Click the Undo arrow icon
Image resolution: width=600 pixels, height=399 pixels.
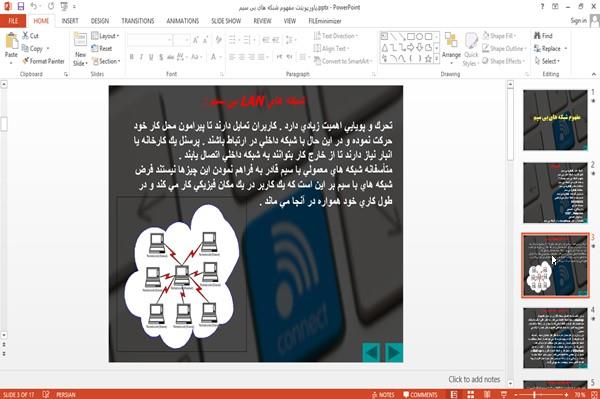pyautogui.click(x=34, y=6)
